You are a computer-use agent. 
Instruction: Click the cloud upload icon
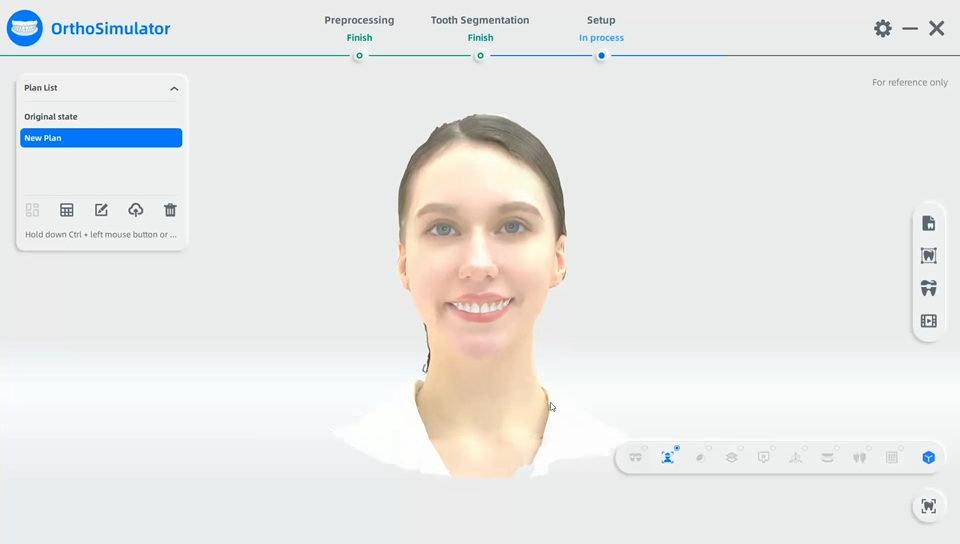click(136, 210)
